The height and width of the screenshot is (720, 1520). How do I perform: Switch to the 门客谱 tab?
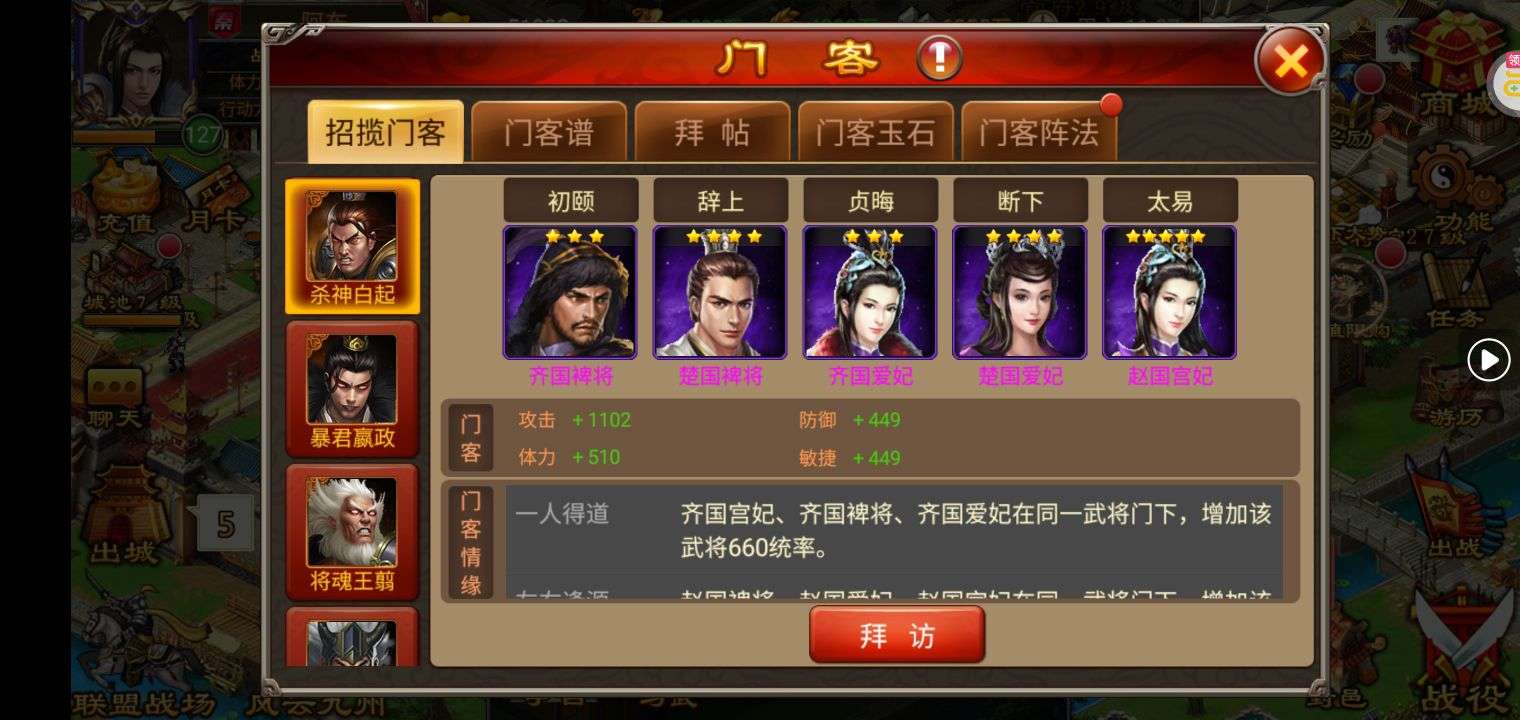[549, 132]
